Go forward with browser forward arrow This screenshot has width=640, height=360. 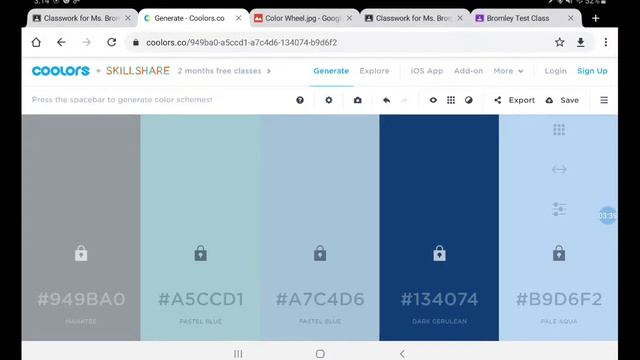[86, 42]
